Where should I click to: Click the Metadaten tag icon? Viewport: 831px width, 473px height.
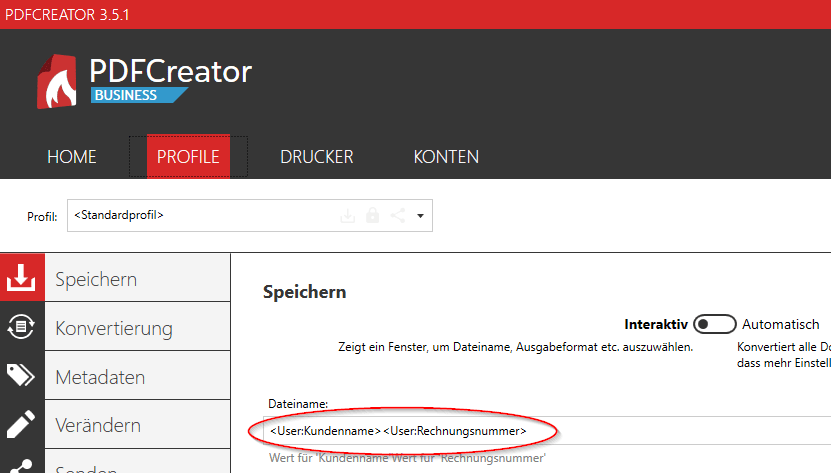tap(21, 375)
